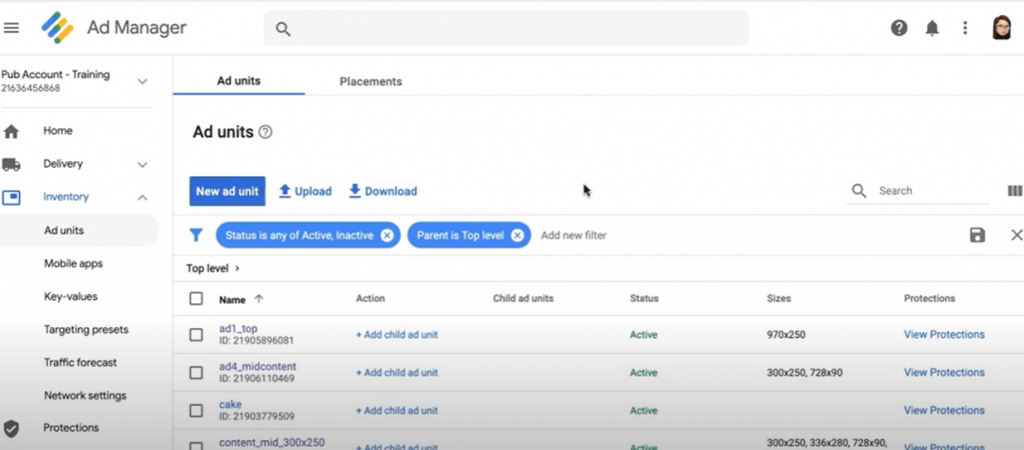Viewport: 1024px width, 450px height.
Task: Add child ad unit to cake
Action: tap(396, 411)
